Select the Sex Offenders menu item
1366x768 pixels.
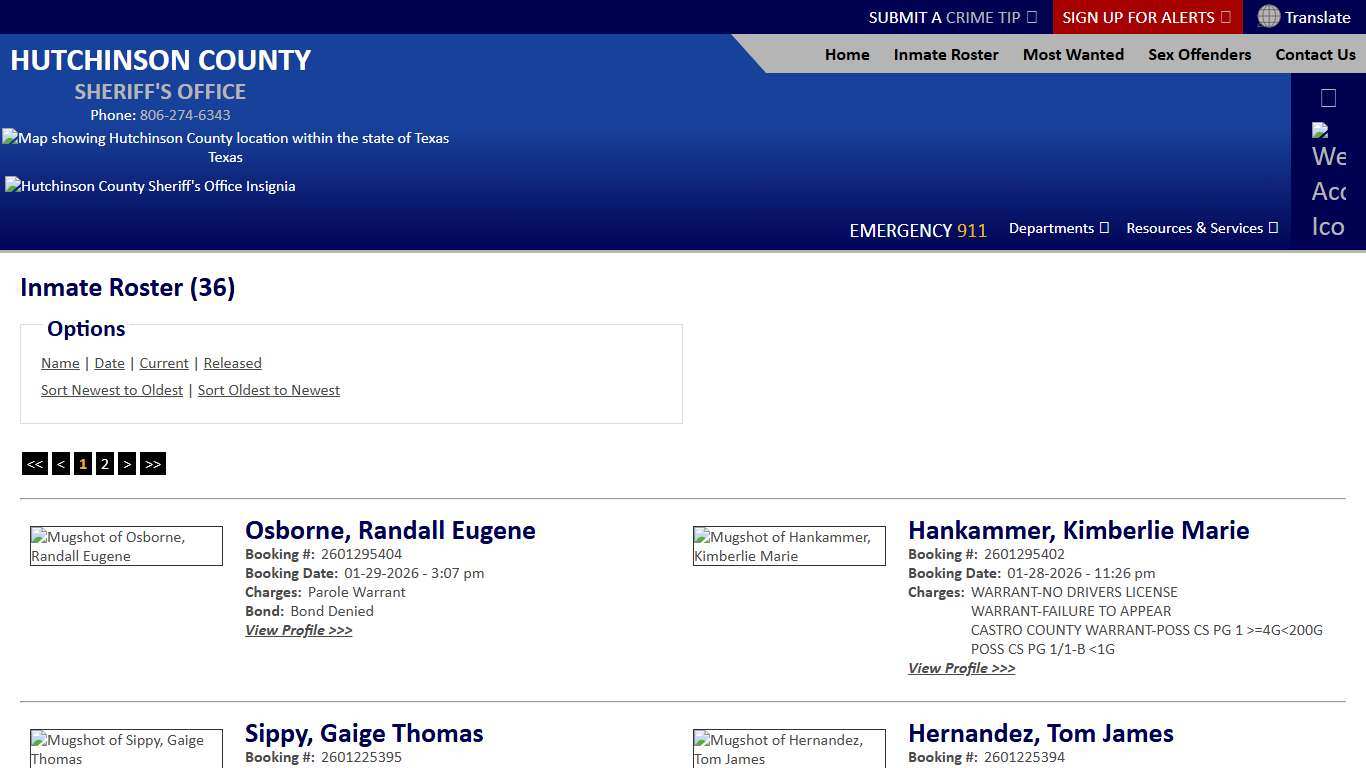[x=1199, y=54]
